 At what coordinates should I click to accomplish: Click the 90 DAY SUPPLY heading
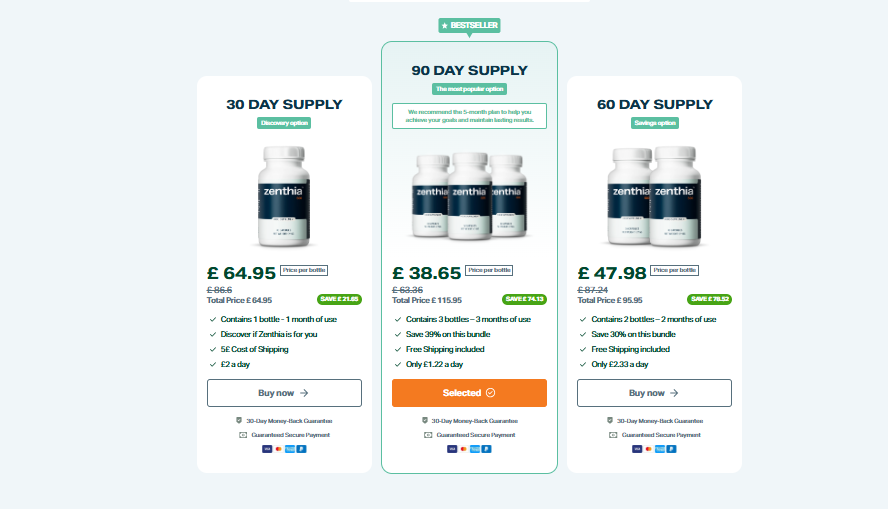pos(469,71)
